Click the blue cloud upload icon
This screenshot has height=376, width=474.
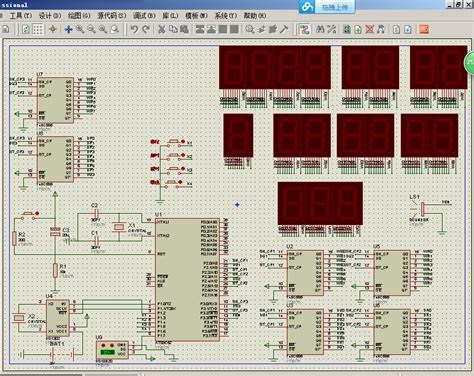[307, 7]
